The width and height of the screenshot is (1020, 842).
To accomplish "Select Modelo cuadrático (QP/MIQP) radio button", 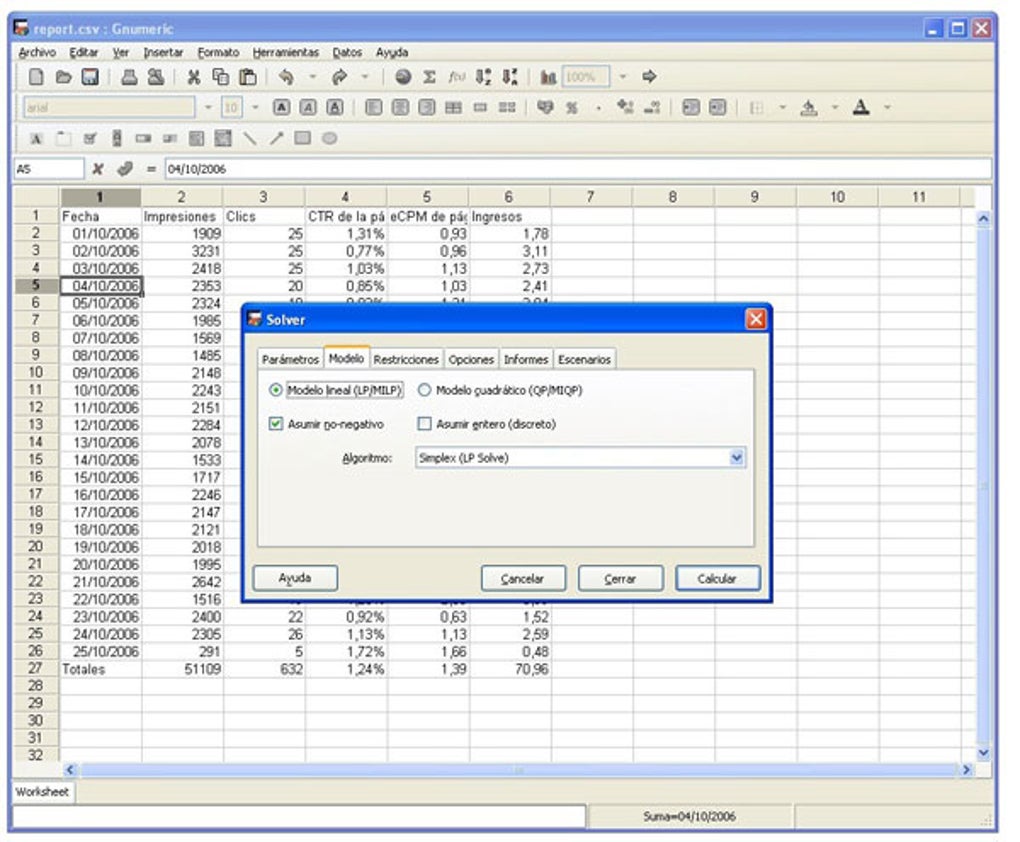I will point(424,391).
